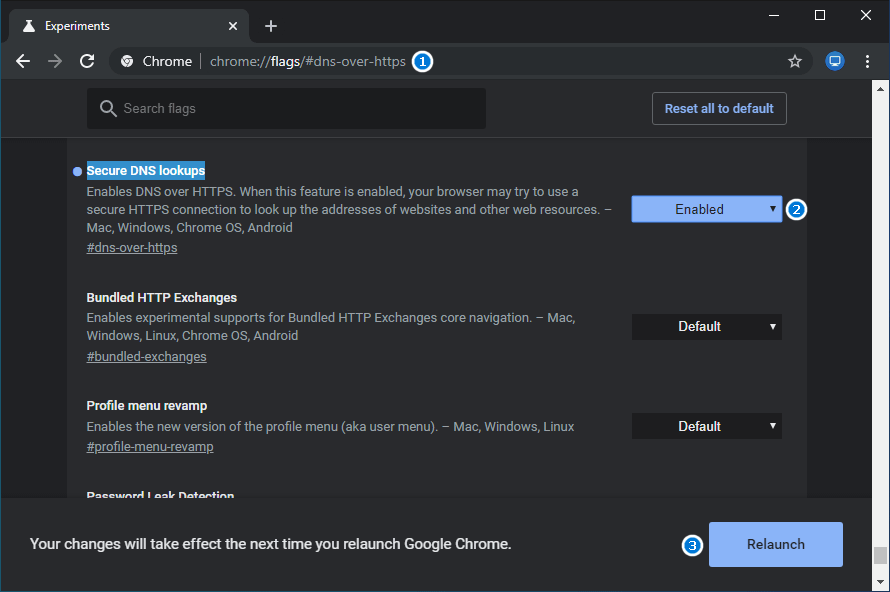Bookmark this page with the star icon
Image resolution: width=890 pixels, height=592 pixels.
coord(795,61)
